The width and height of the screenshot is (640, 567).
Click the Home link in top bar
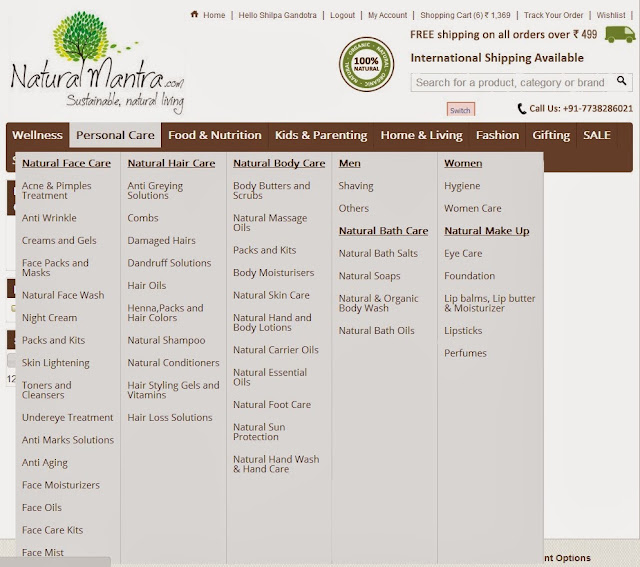point(214,15)
